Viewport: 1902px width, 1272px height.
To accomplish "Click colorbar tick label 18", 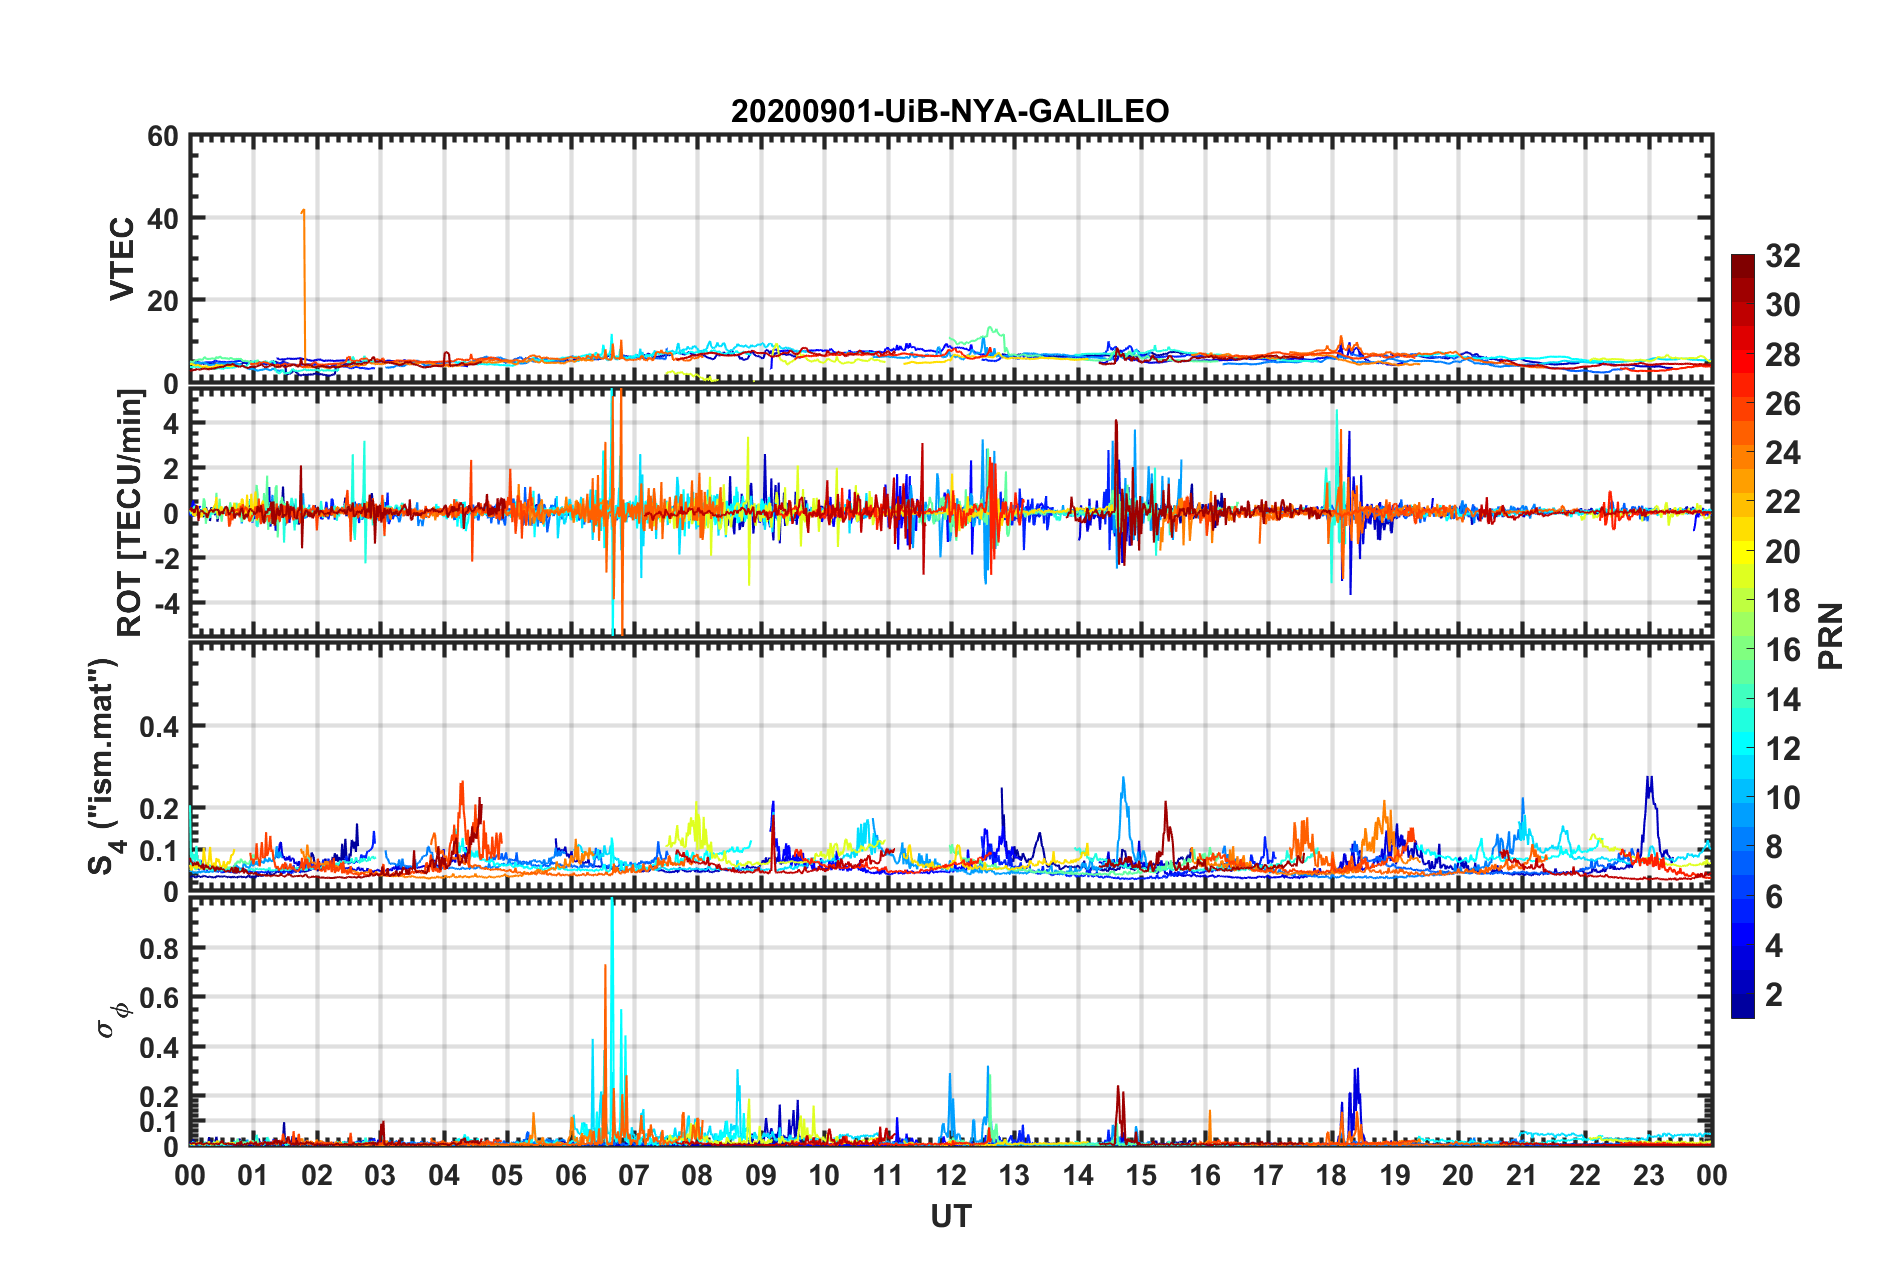I will [x=1783, y=601].
